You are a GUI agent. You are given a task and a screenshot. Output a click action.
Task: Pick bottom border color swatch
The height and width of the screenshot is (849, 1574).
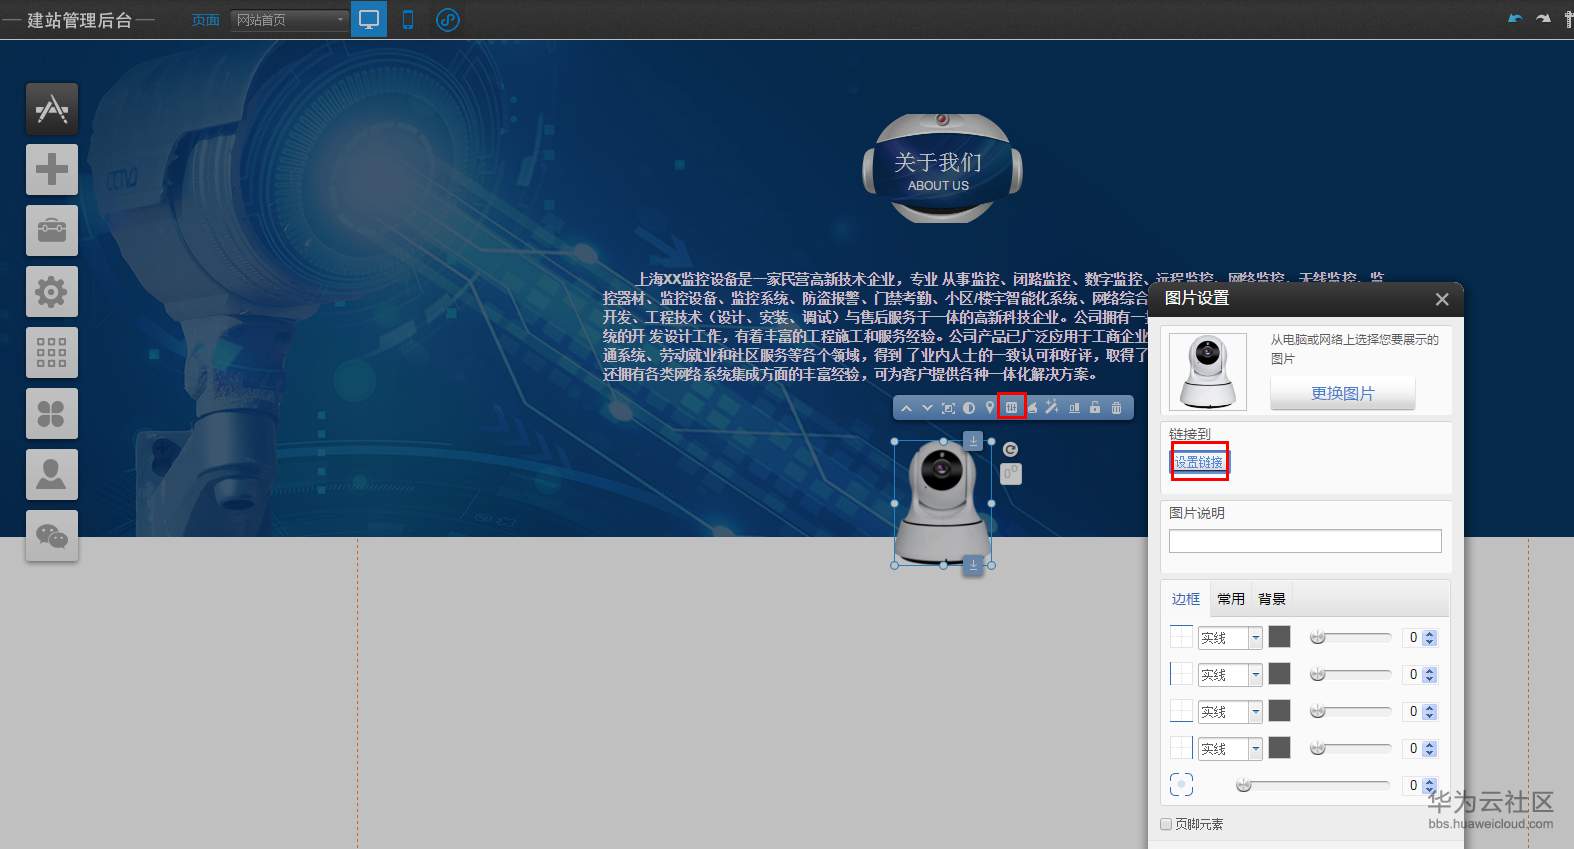pos(1280,711)
